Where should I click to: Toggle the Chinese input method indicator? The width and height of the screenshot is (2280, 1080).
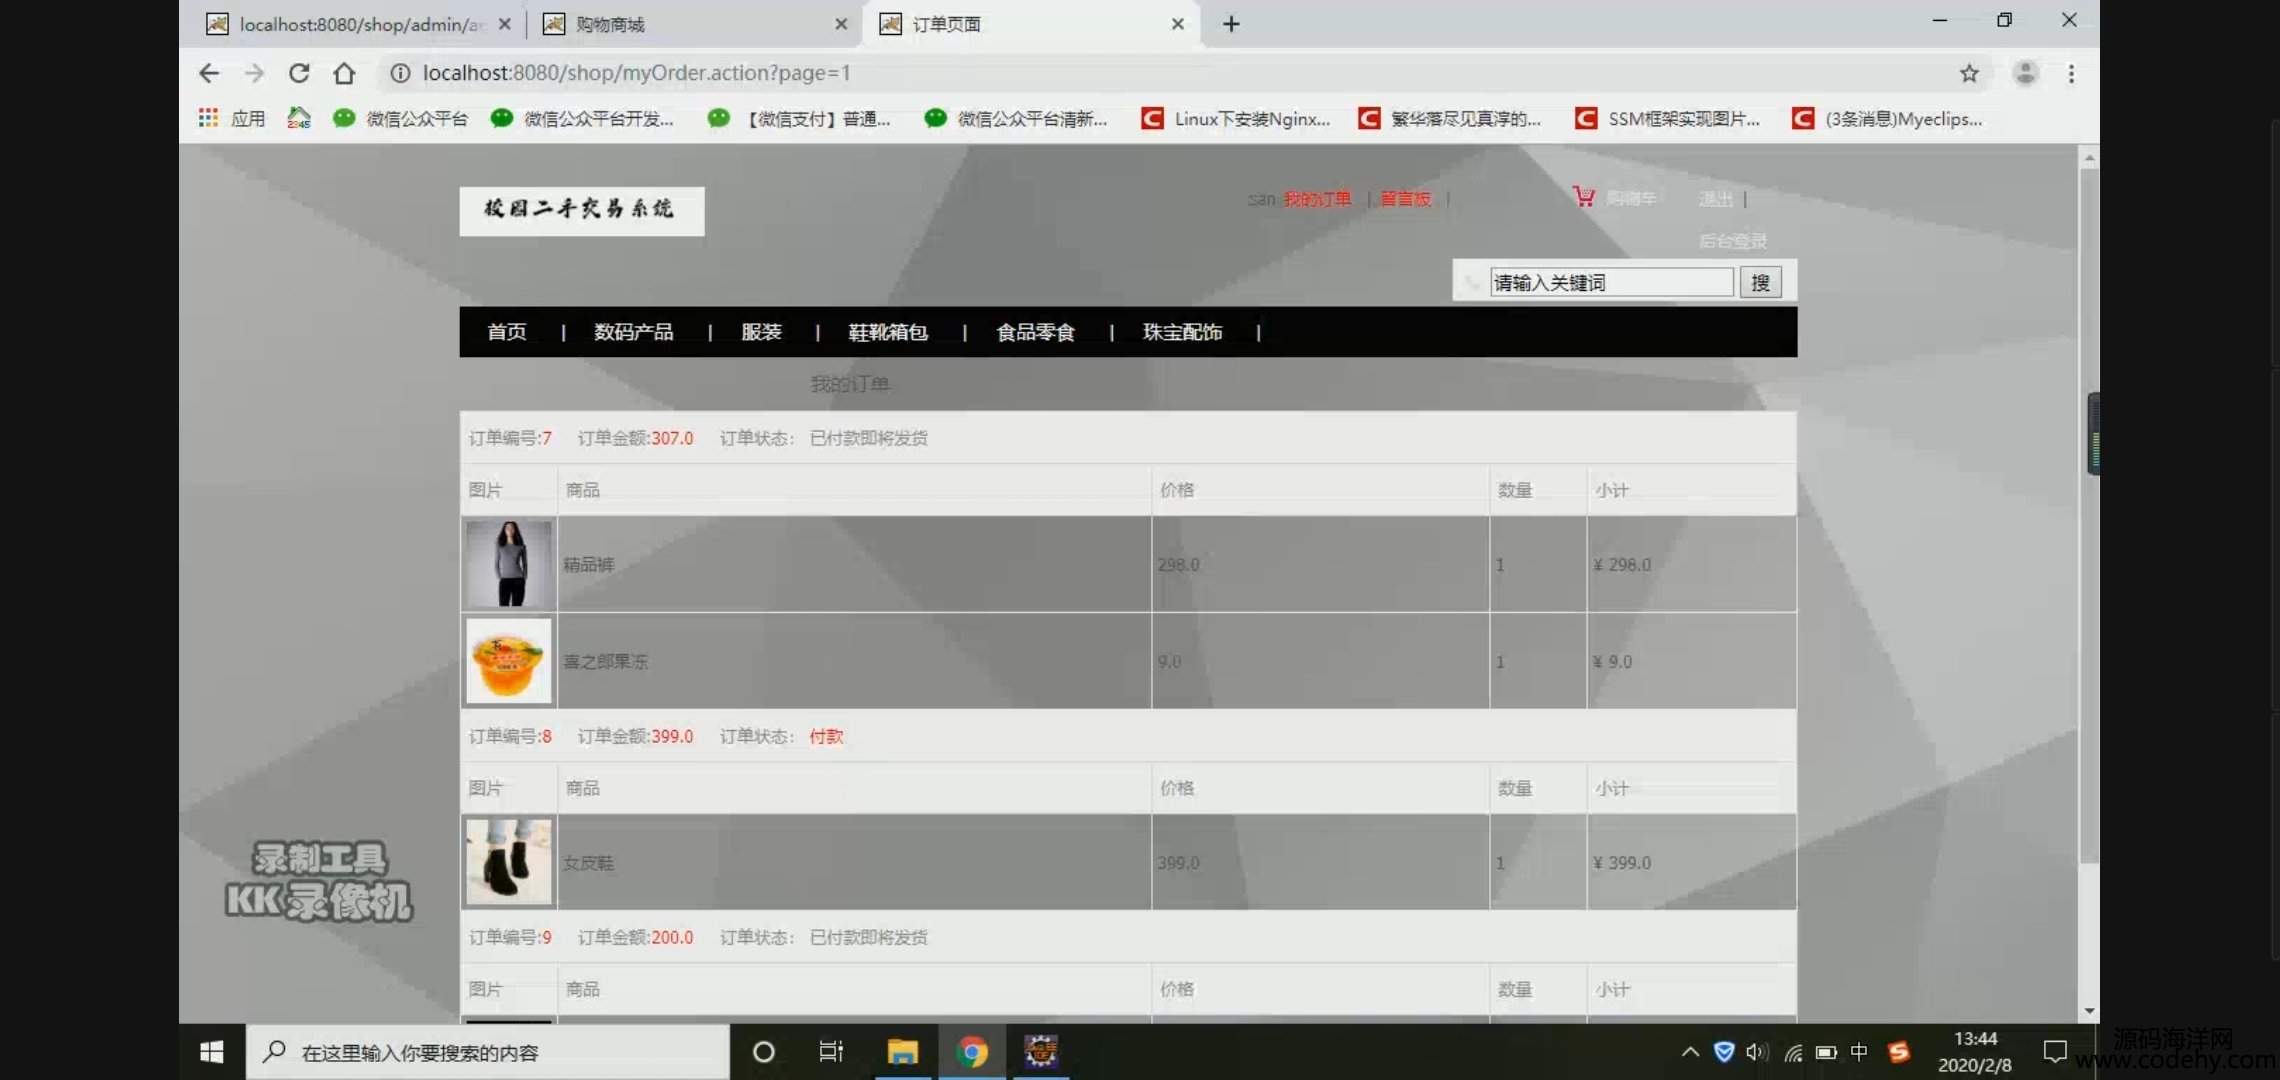point(1858,1052)
